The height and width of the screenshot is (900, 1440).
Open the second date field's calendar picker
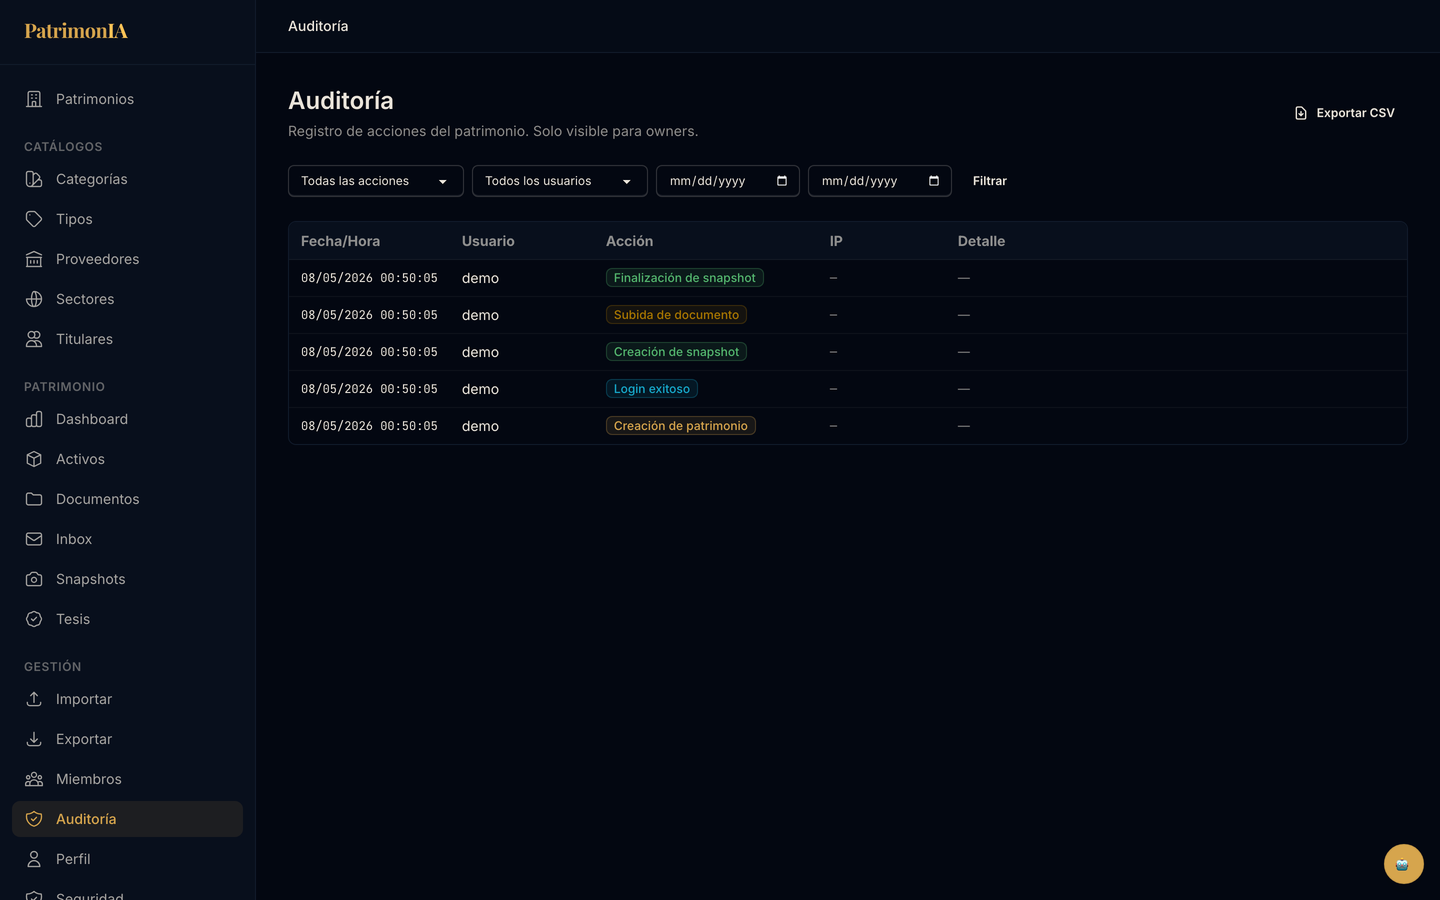934,181
